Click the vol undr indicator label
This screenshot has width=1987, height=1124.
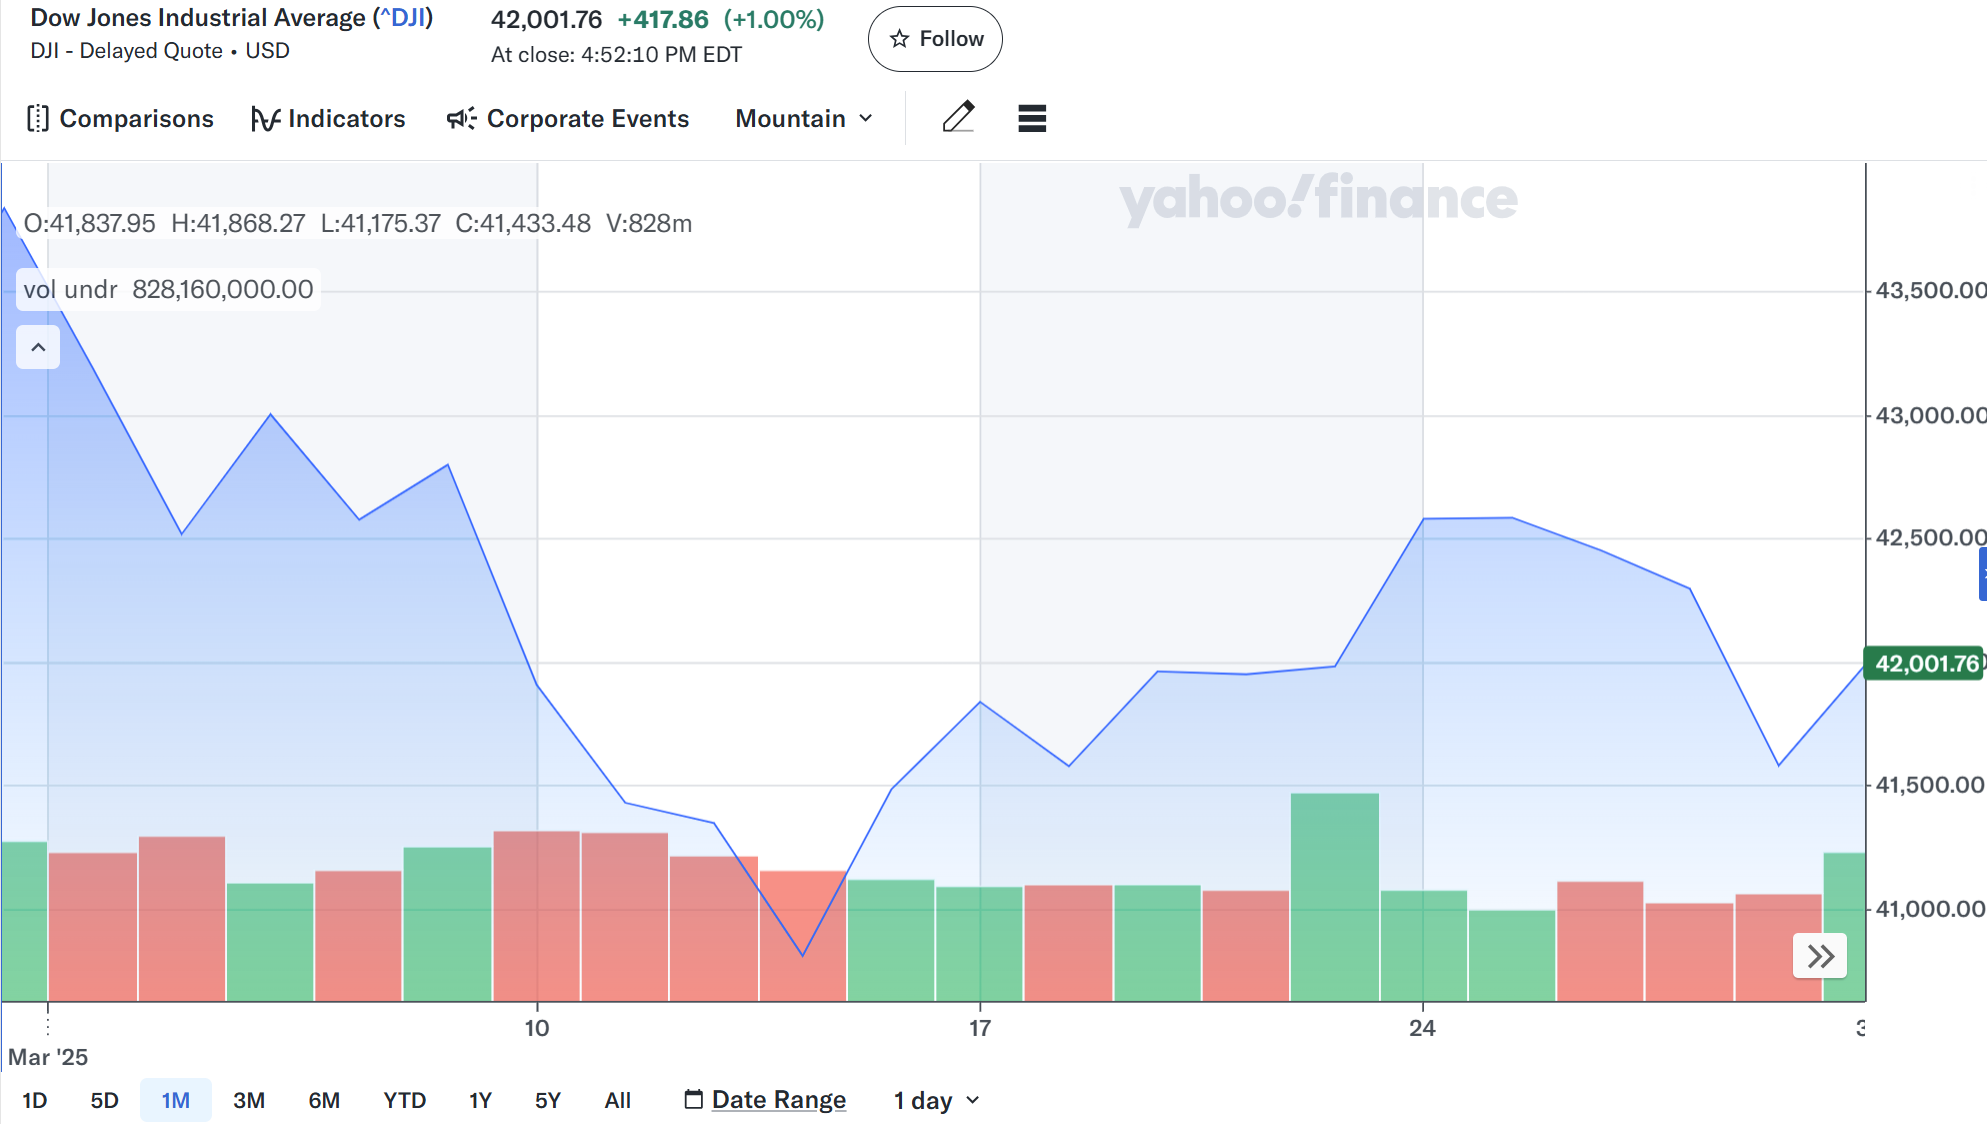[x=70, y=290]
